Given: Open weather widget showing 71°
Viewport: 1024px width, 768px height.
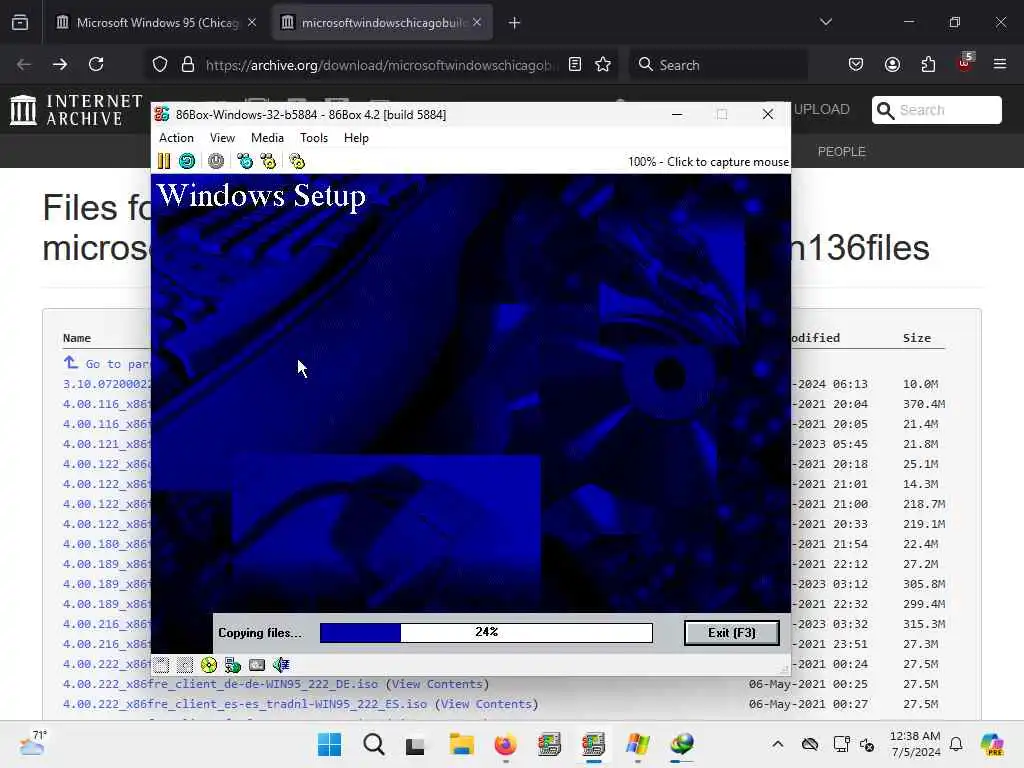Looking at the screenshot, I should [x=33, y=744].
